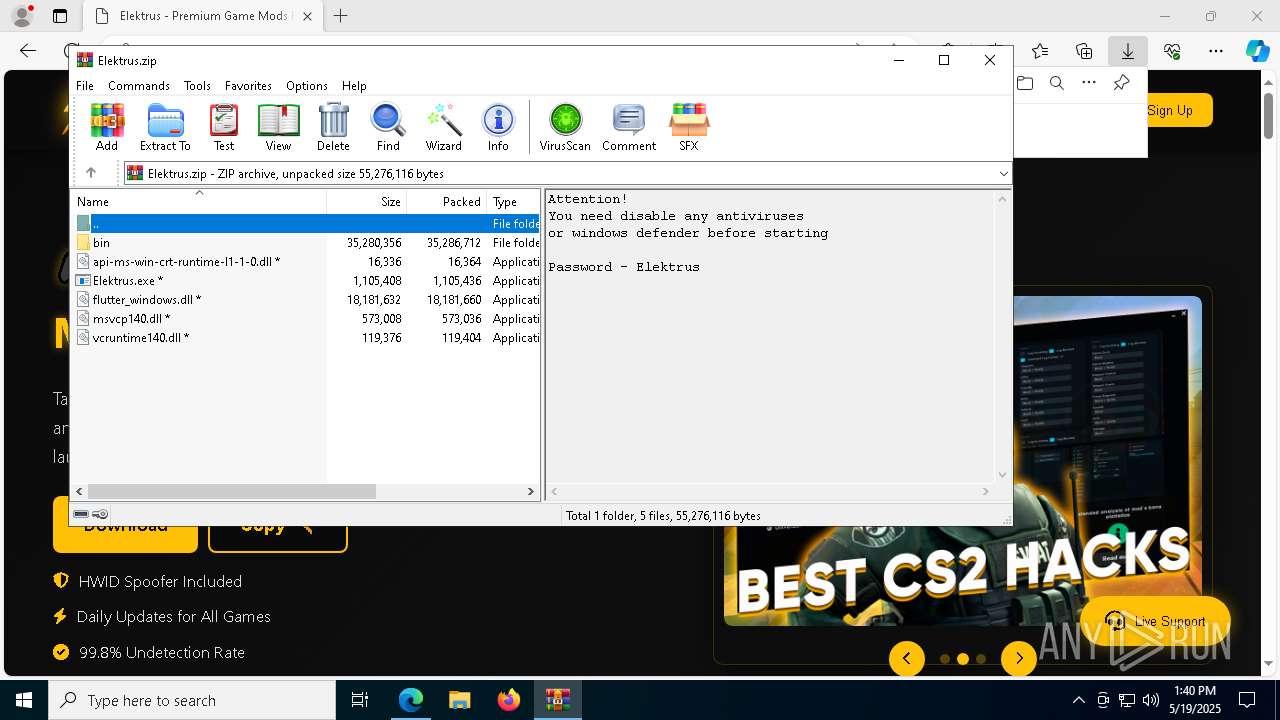Viewport: 1280px width, 720px height.
Task: Open the Wizard tool
Action: [443, 127]
